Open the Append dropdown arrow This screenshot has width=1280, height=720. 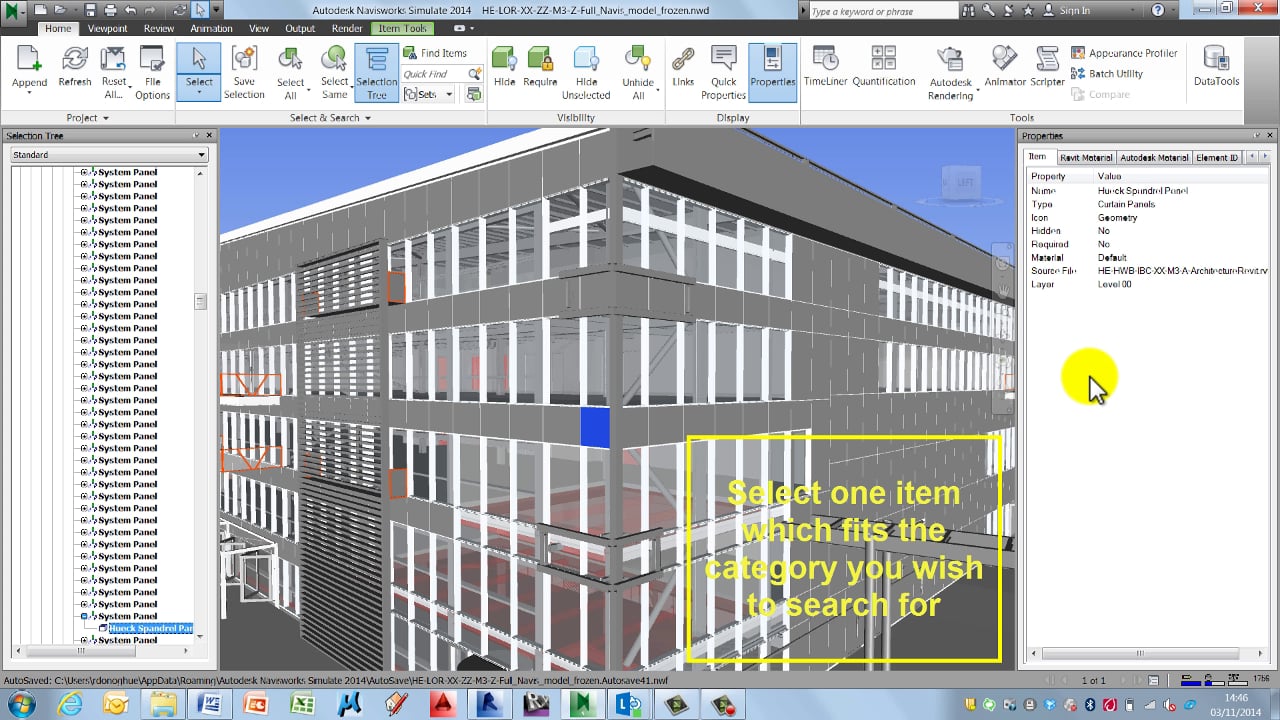tap(29, 94)
